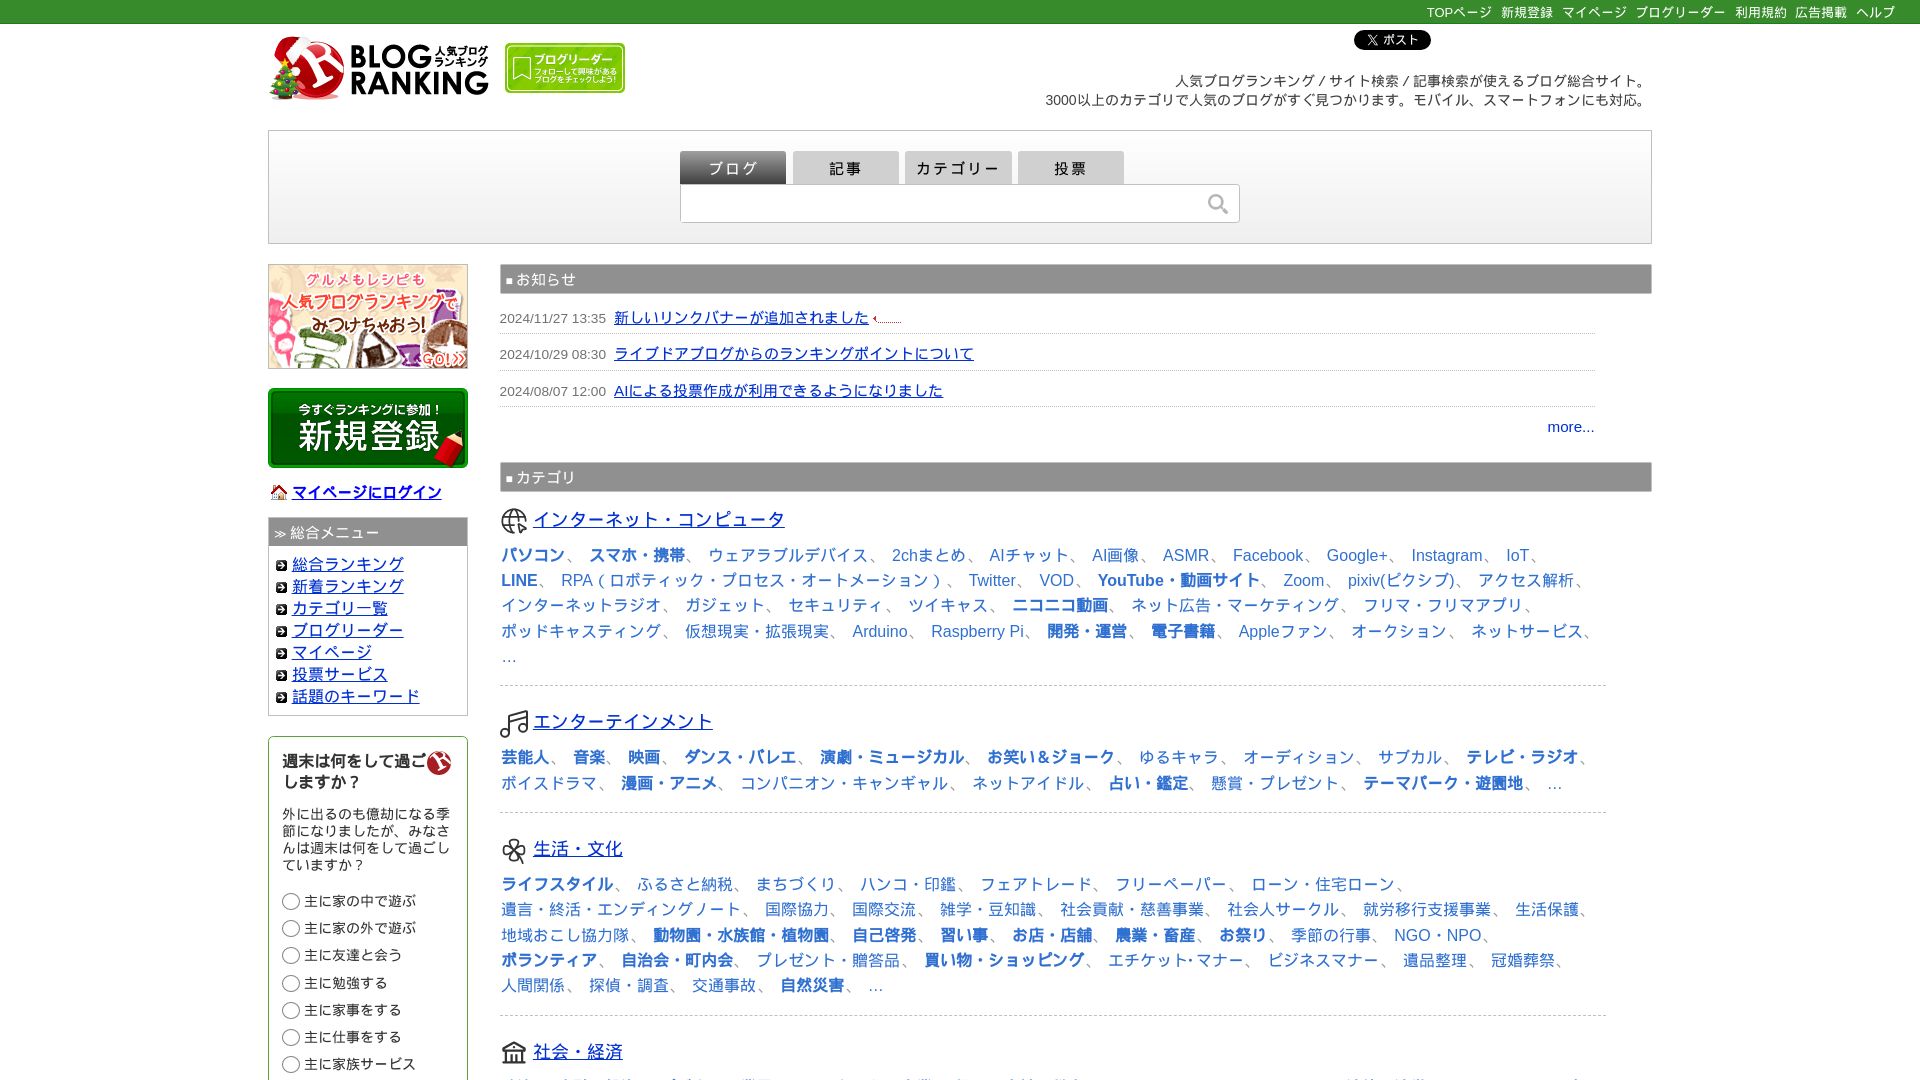The image size is (1920, 1080).
Task: Switch to the 投票 search tab
Action: [1070, 168]
